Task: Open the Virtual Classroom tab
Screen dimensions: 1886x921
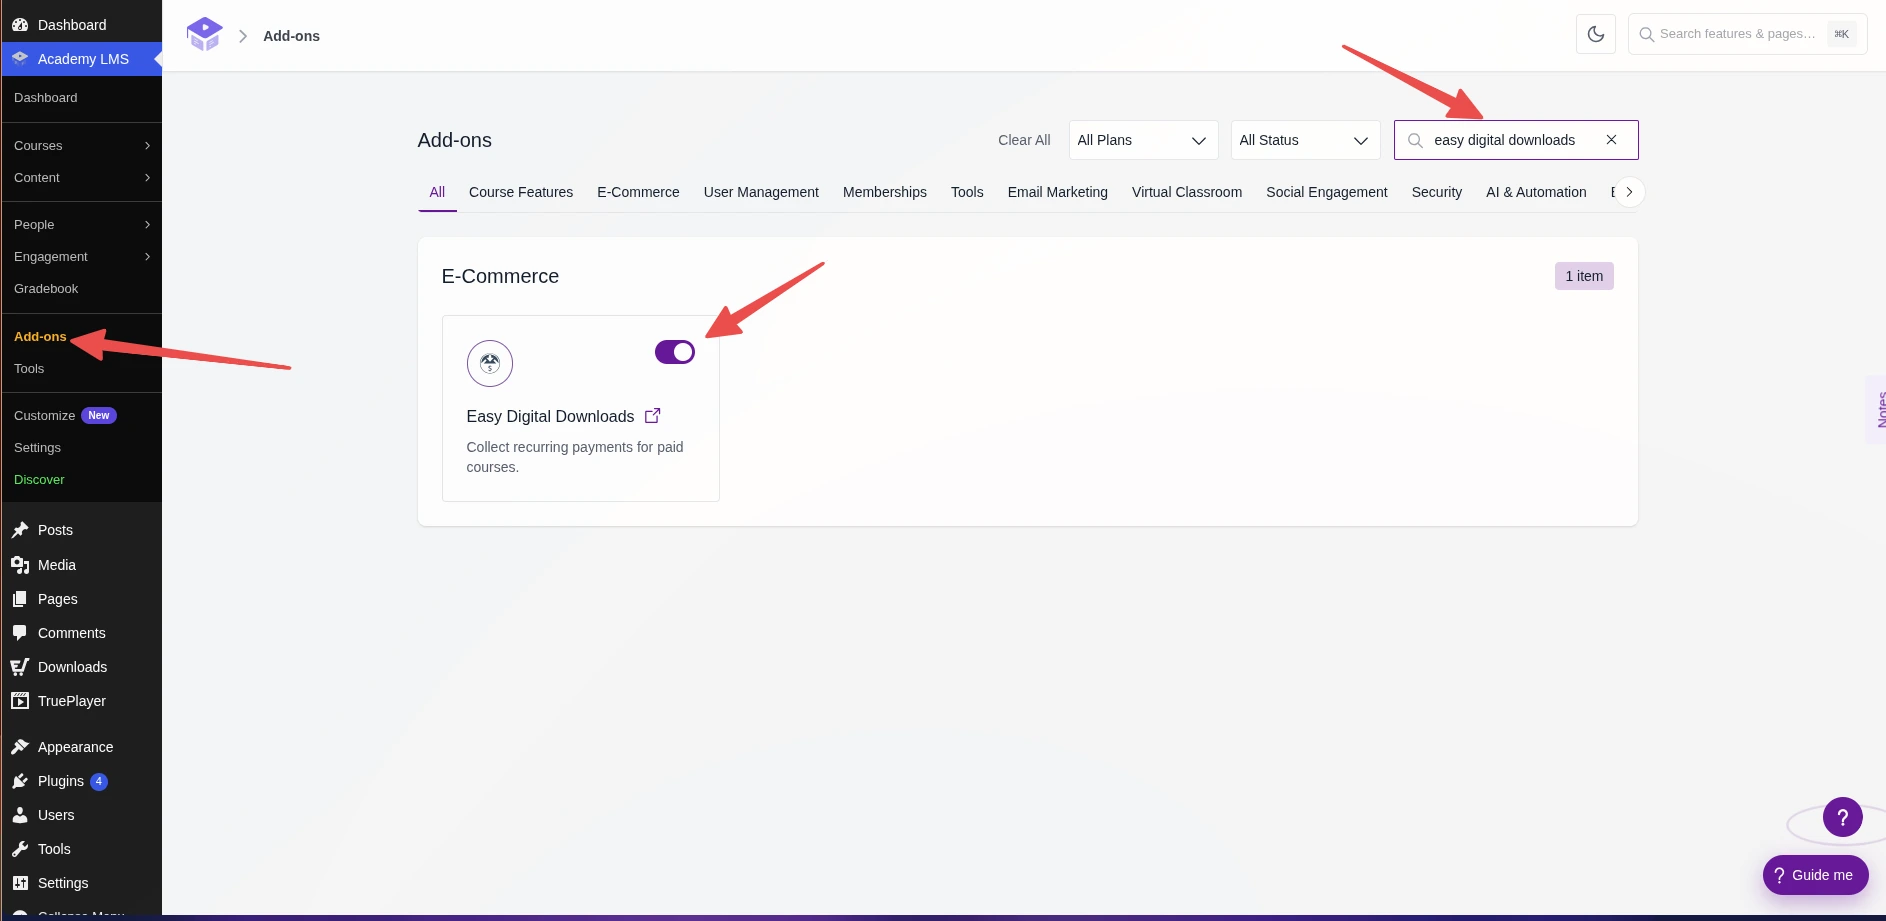Action: click(x=1187, y=192)
